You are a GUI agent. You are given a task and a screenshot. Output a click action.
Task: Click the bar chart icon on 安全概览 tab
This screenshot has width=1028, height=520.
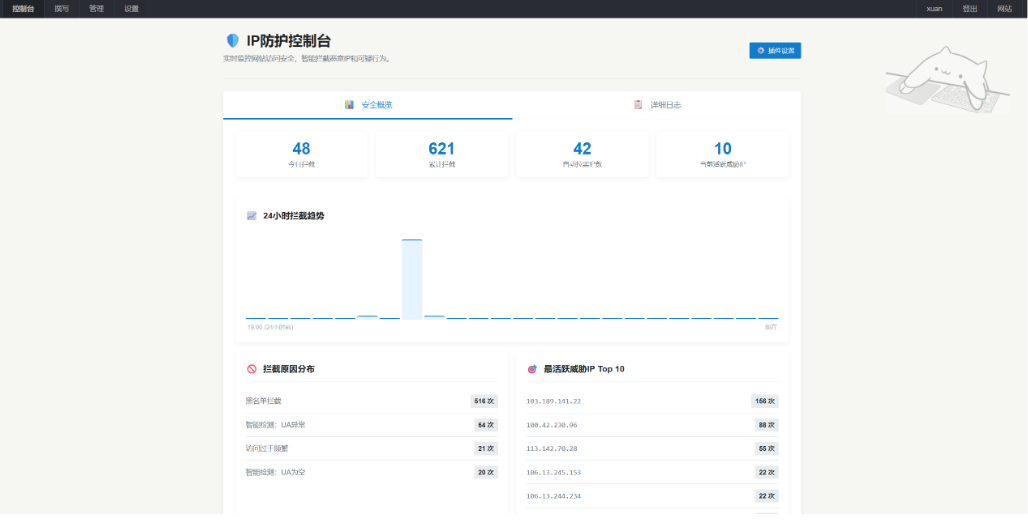(x=350, y=105)
